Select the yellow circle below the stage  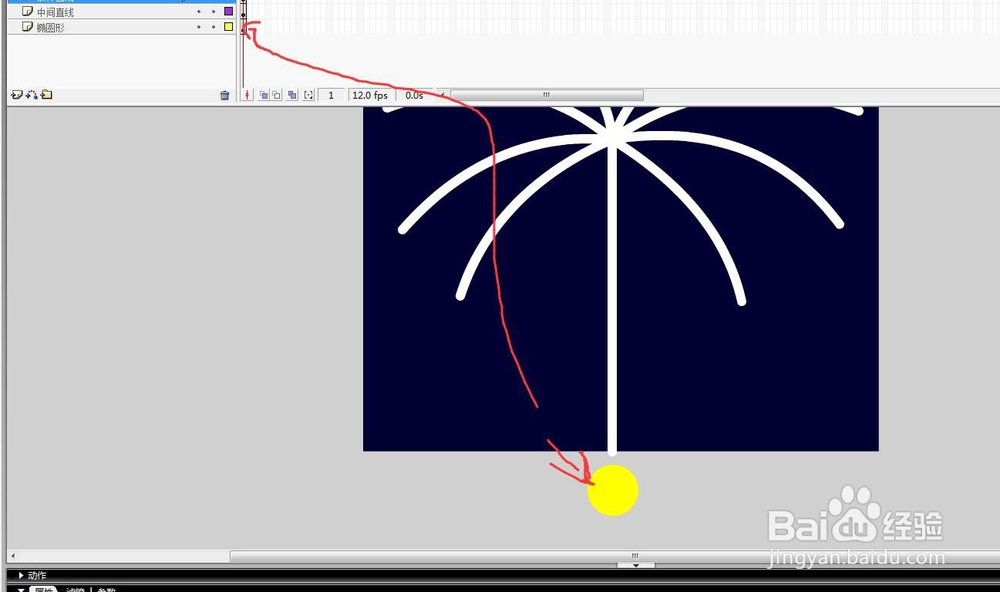[613, 490]
